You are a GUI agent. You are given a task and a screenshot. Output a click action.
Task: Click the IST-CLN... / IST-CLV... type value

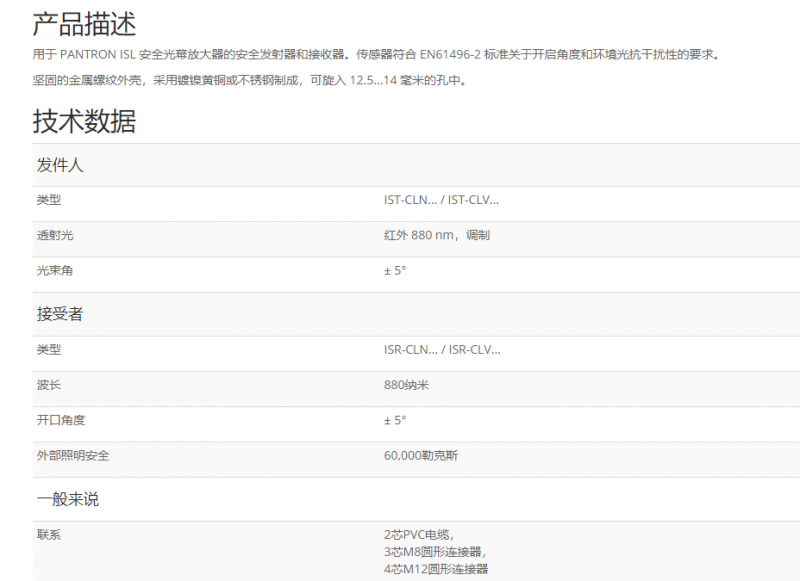(441, 200)
